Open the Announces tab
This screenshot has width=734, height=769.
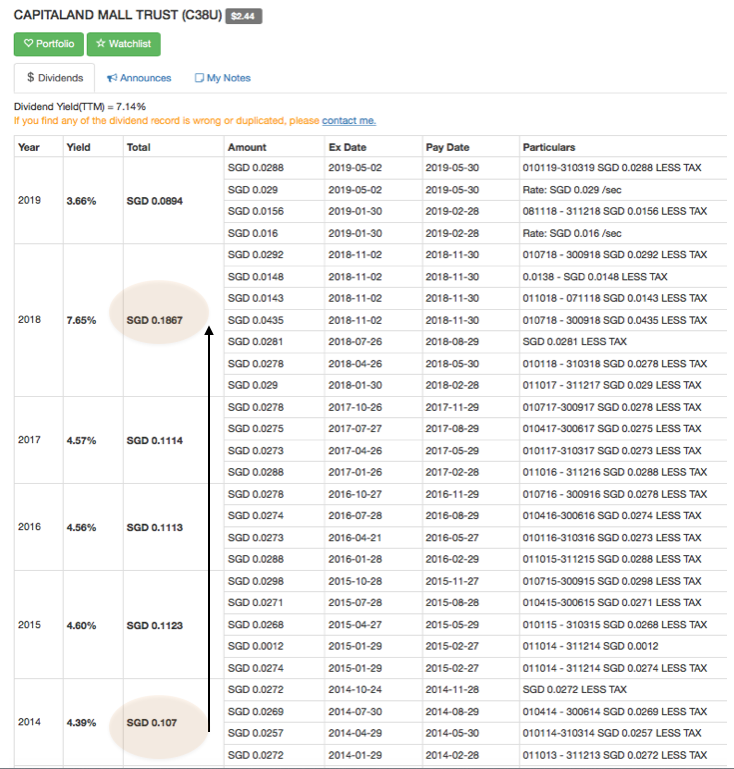click(139, 78)
